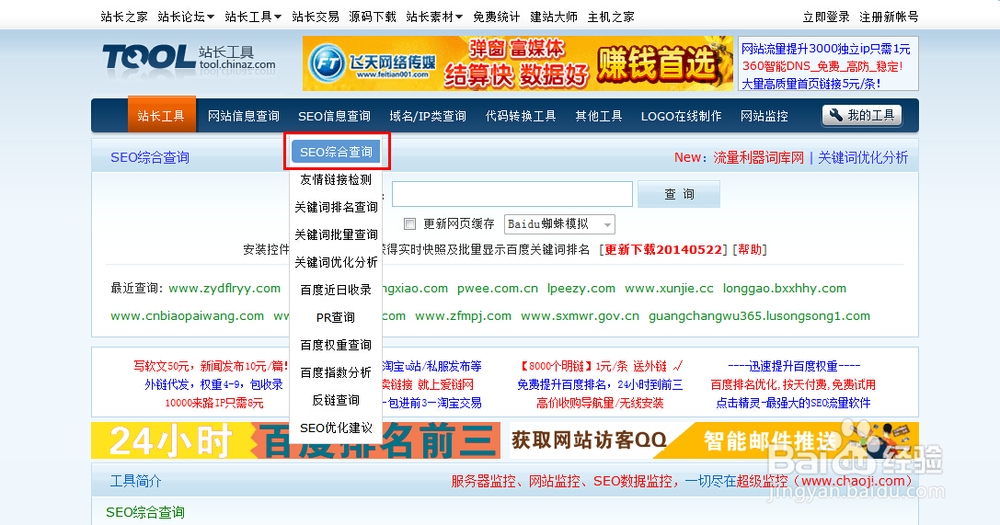
Task: Choose 百度权重查询 menu entry
Action: 336,345
